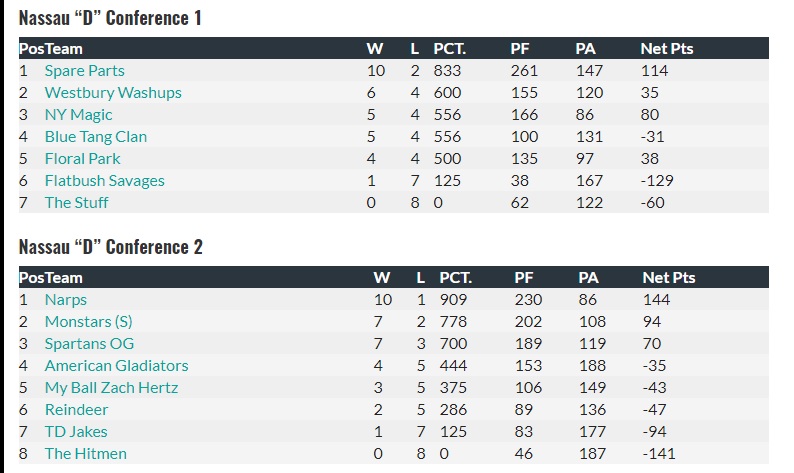Screen dimensions: 794x473
Task: Open the Monstars (S) team link
Action: 88,322
